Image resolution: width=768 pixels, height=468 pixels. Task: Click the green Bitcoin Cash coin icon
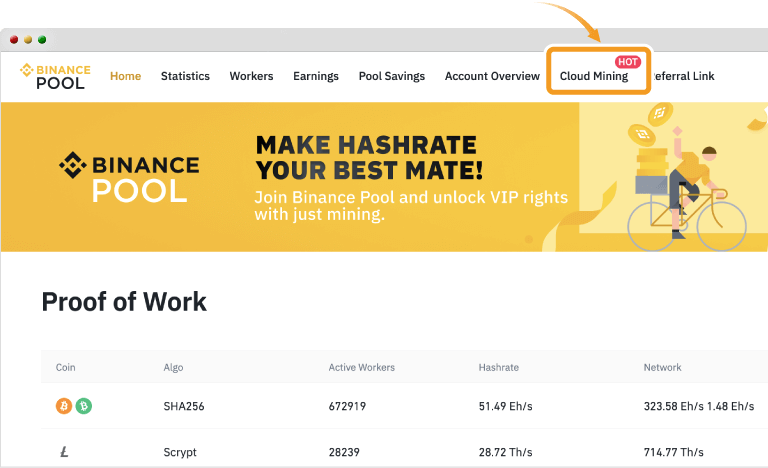click(83, 406)
